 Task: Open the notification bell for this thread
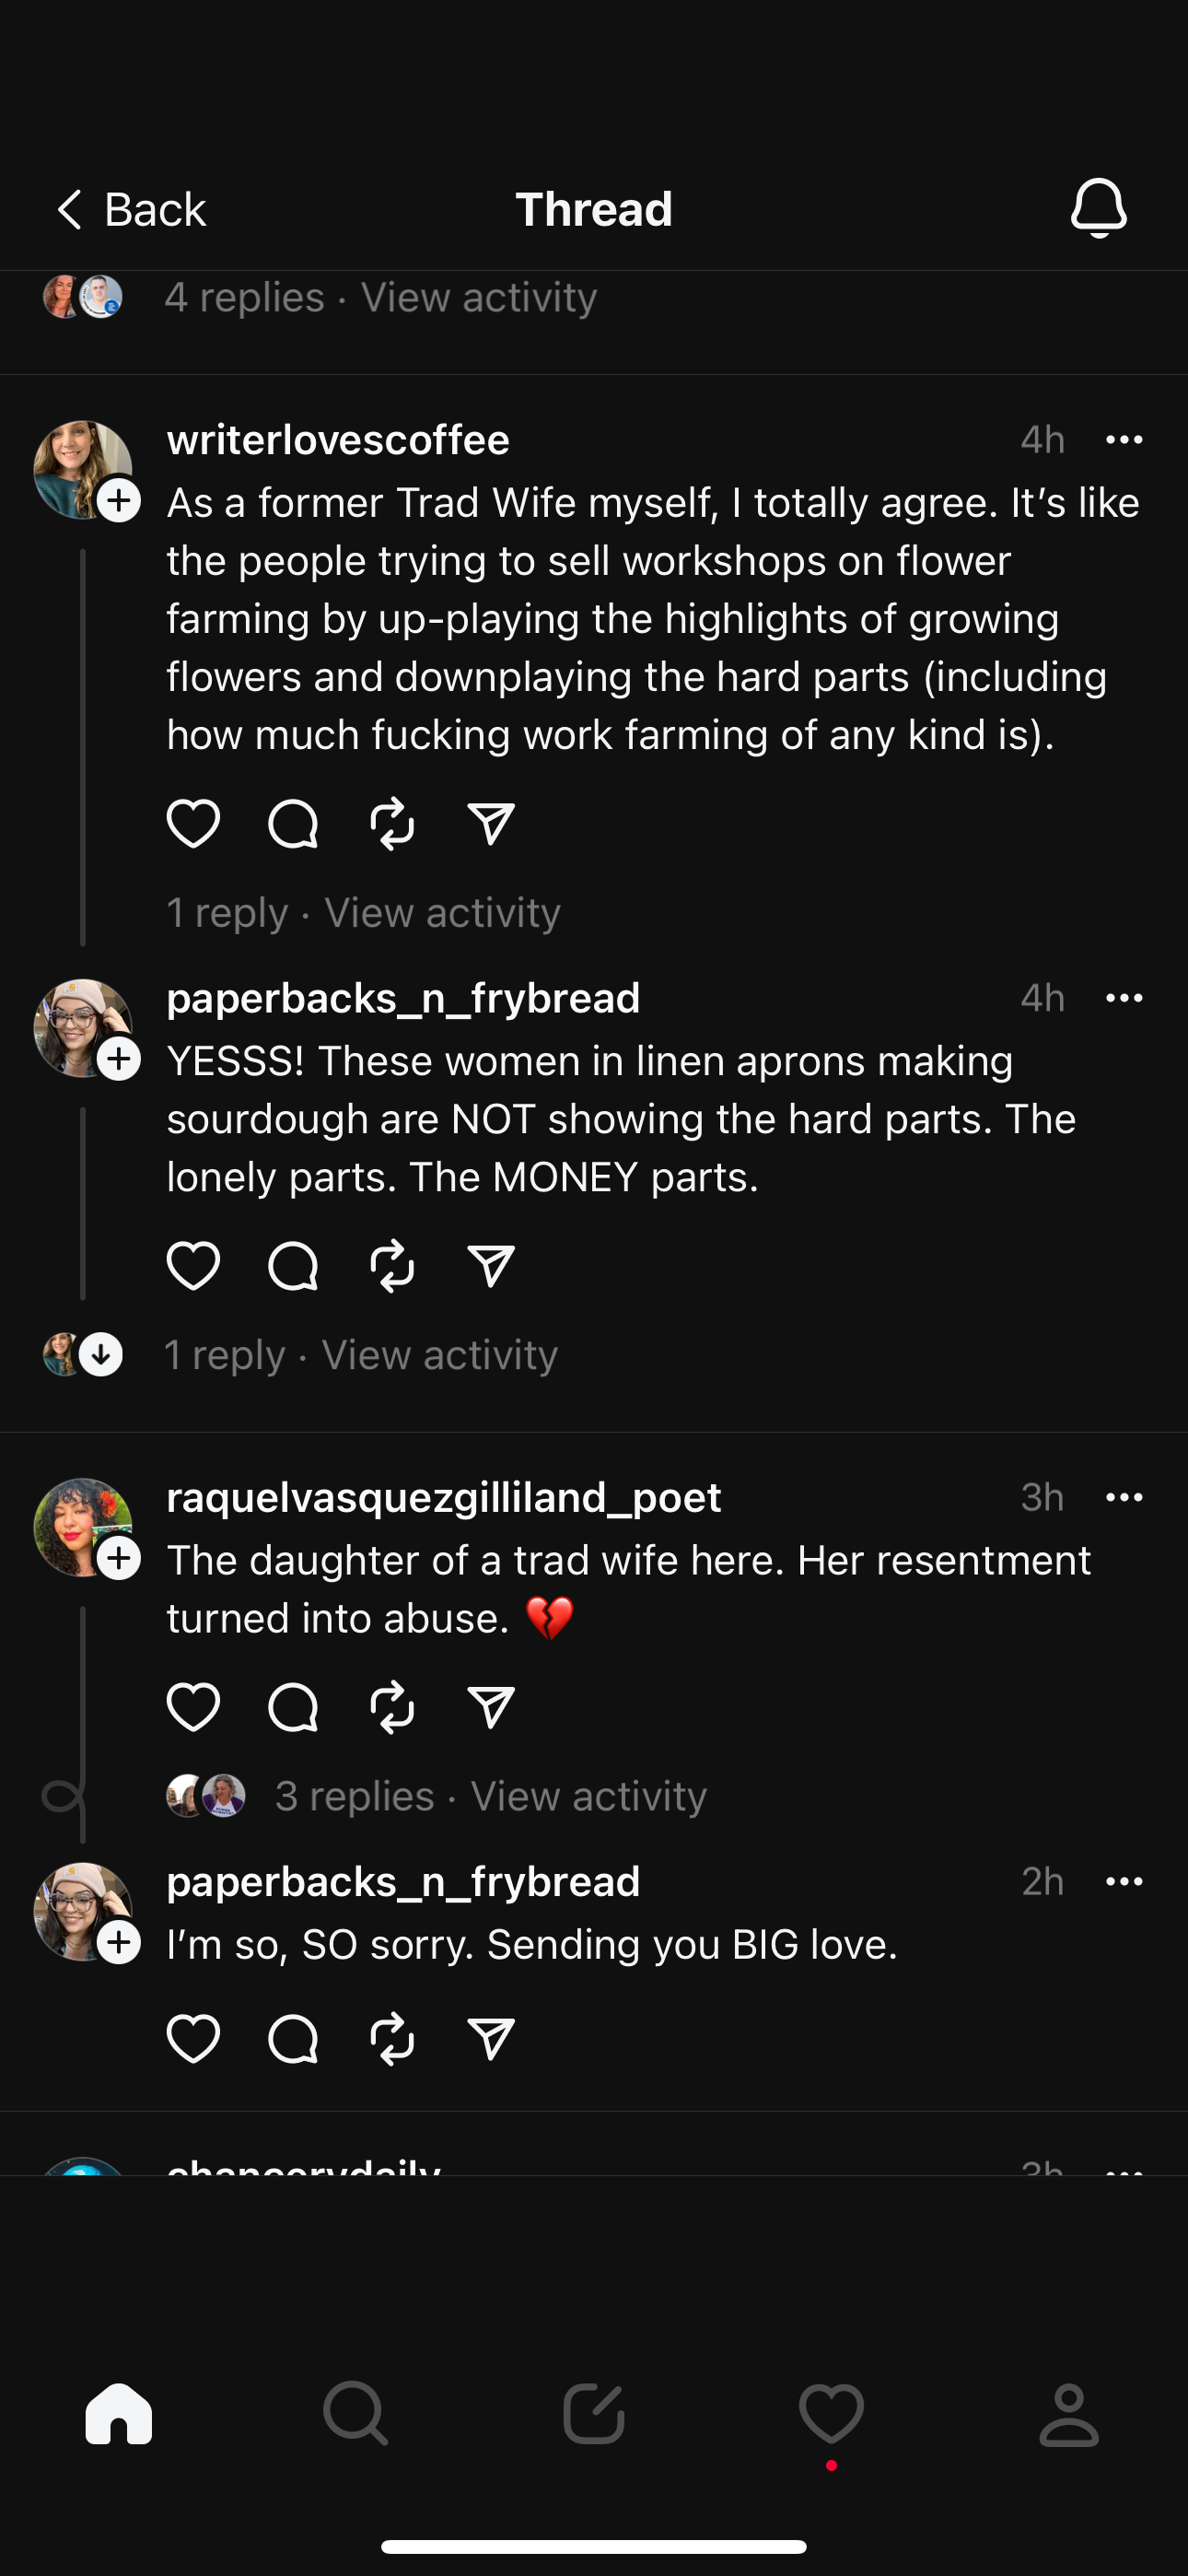click(x=1098, y=208)
